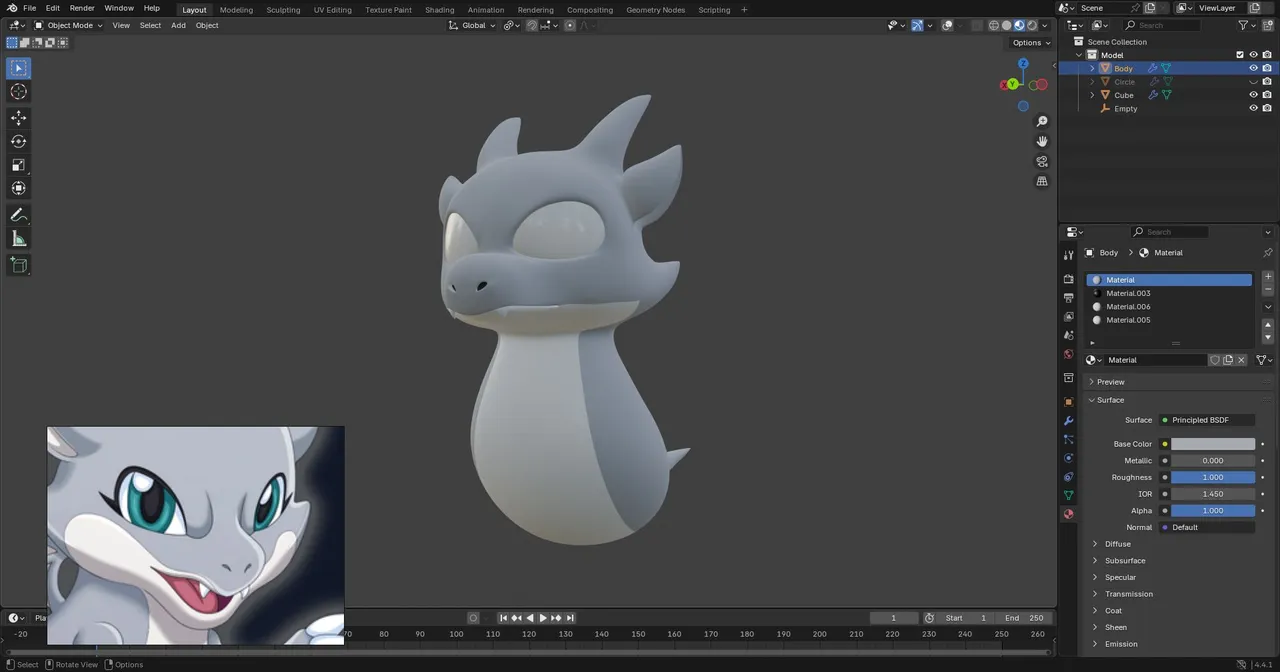
Task: Open the File menu
Action: [x=30, y=8]
